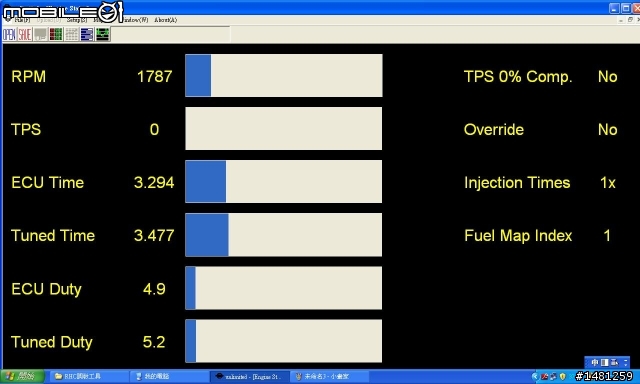Click the Injection Times label
640x384 pixels.
coord(517,183)
